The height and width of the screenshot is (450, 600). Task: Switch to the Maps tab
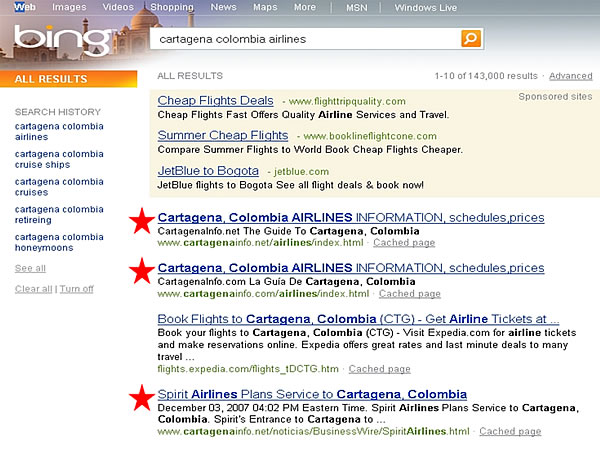pyautogui.click(x=265, y=7)
